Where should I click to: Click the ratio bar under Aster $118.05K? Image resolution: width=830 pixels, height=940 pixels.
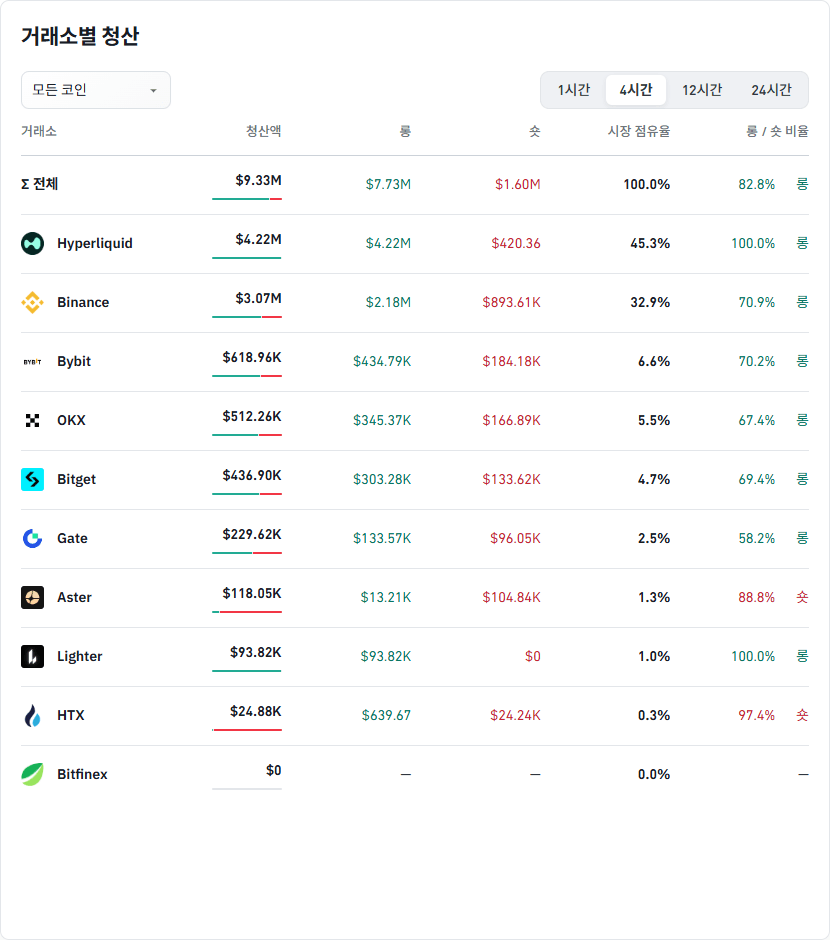click(247, 611)
